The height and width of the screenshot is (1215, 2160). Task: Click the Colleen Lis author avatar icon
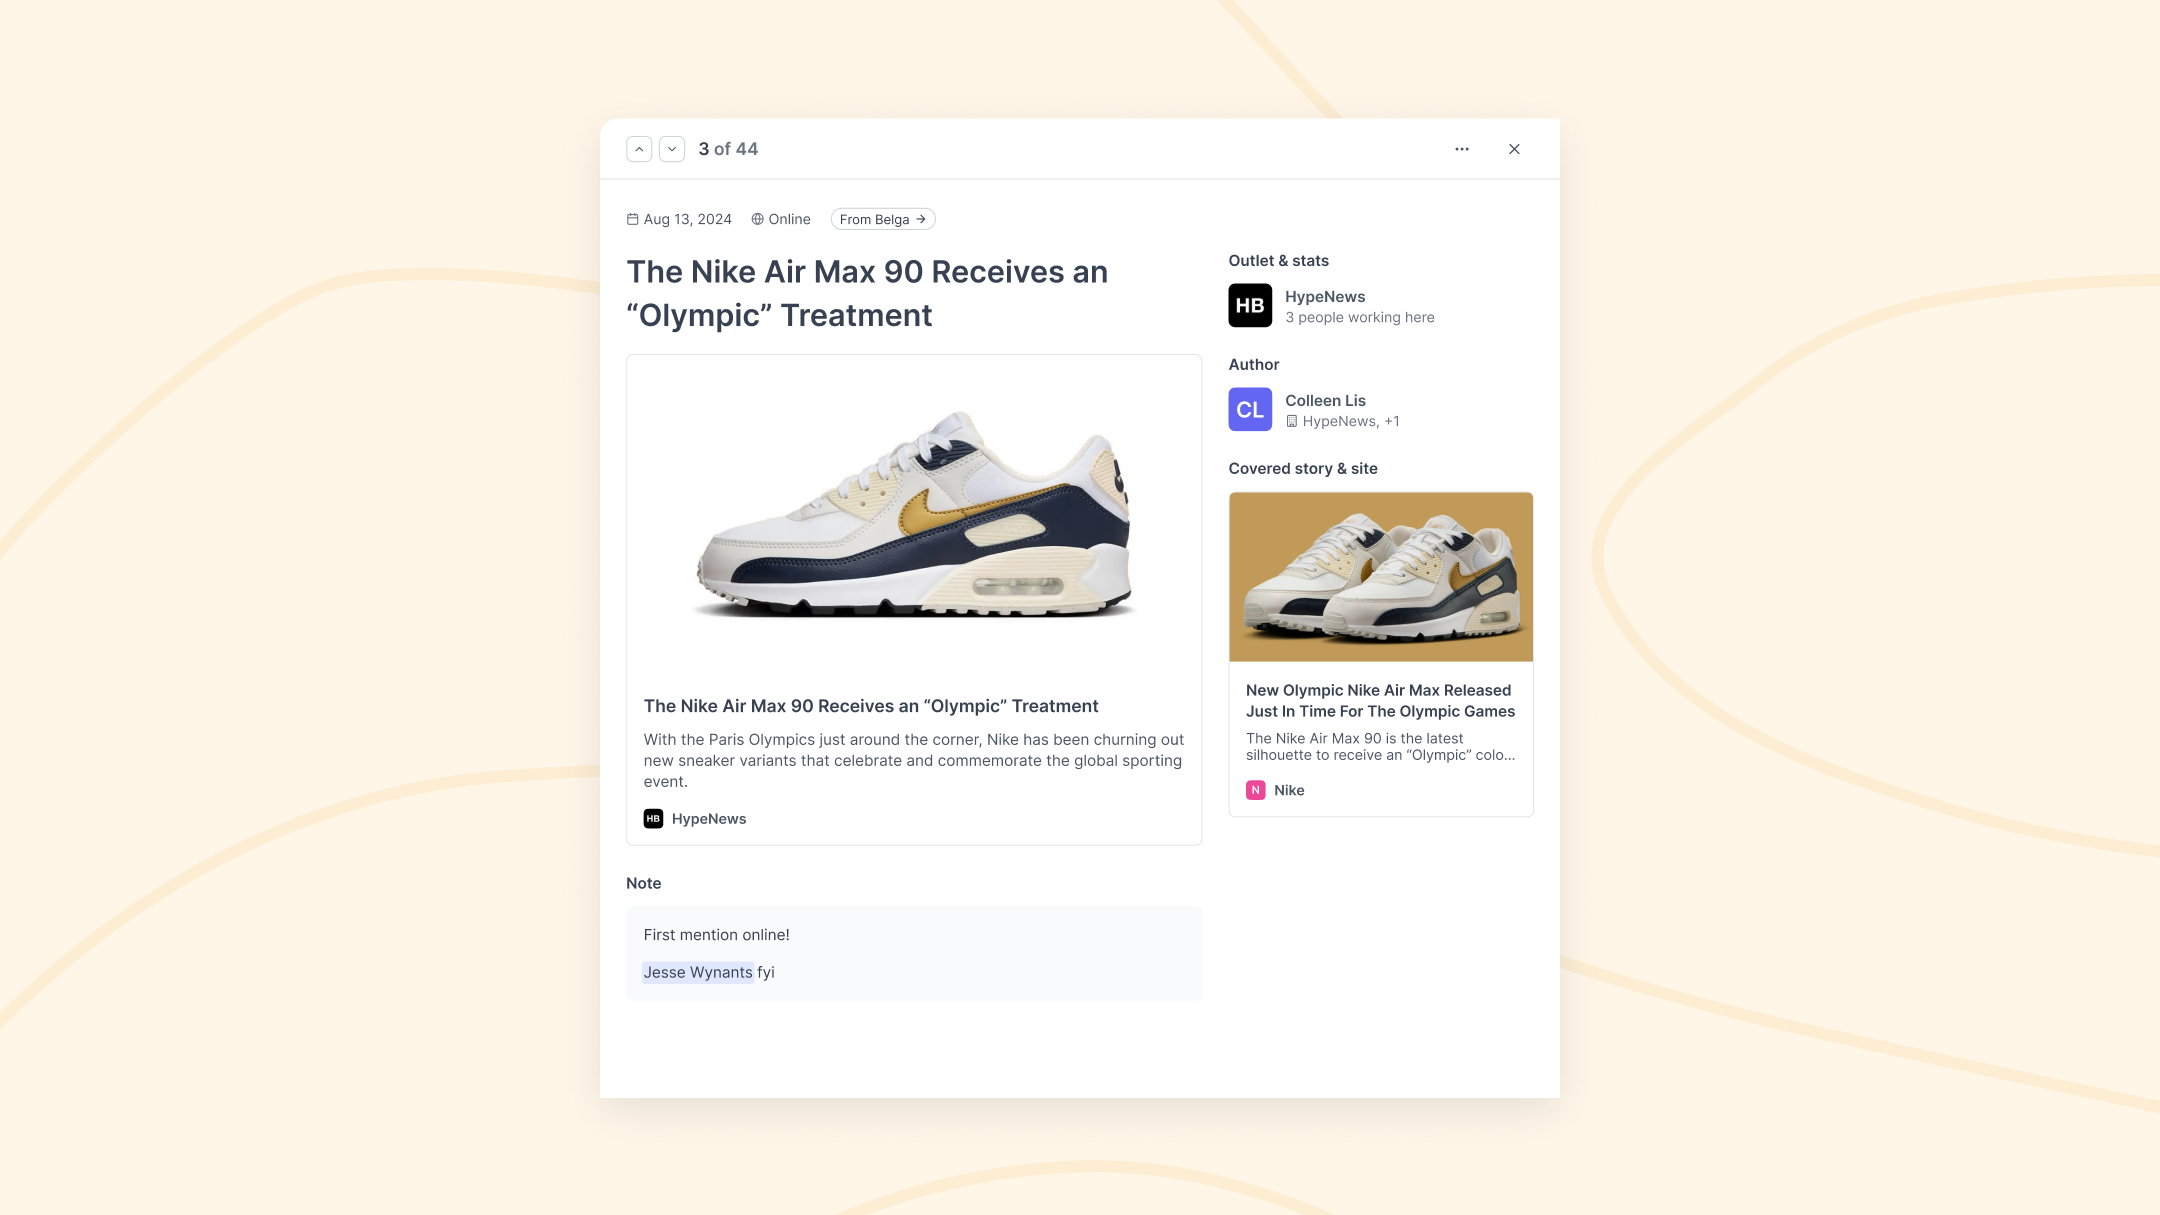click(x=1249, y=409)
